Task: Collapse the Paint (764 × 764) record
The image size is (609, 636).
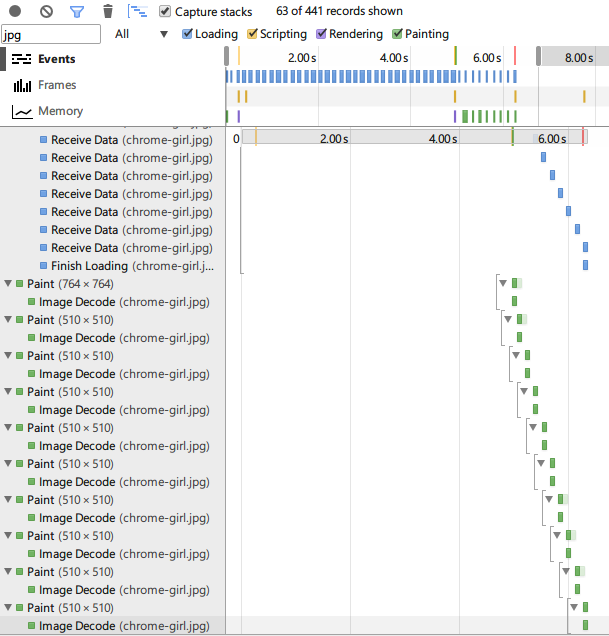Action: (x=8, y=284)
